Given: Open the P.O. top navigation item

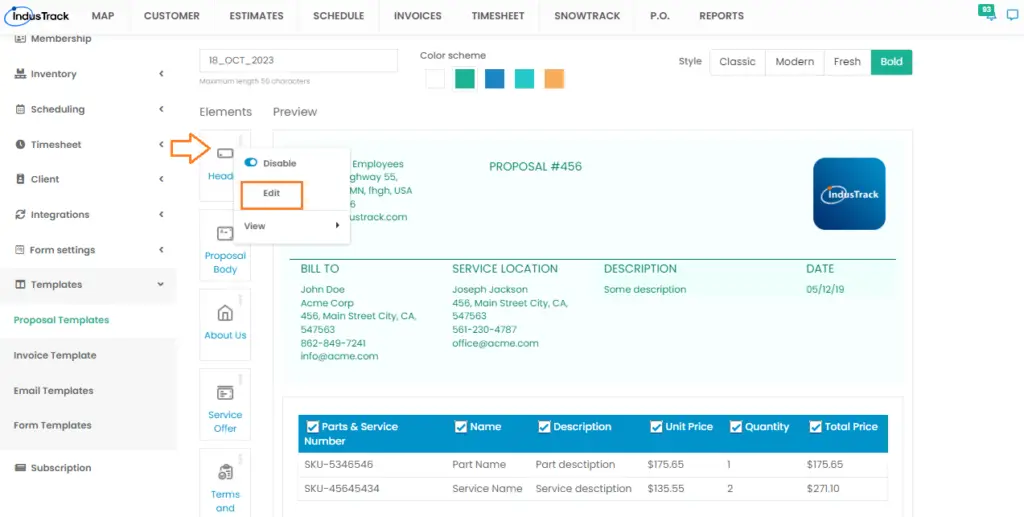Looking at the screenshot, I should (660, 16).
